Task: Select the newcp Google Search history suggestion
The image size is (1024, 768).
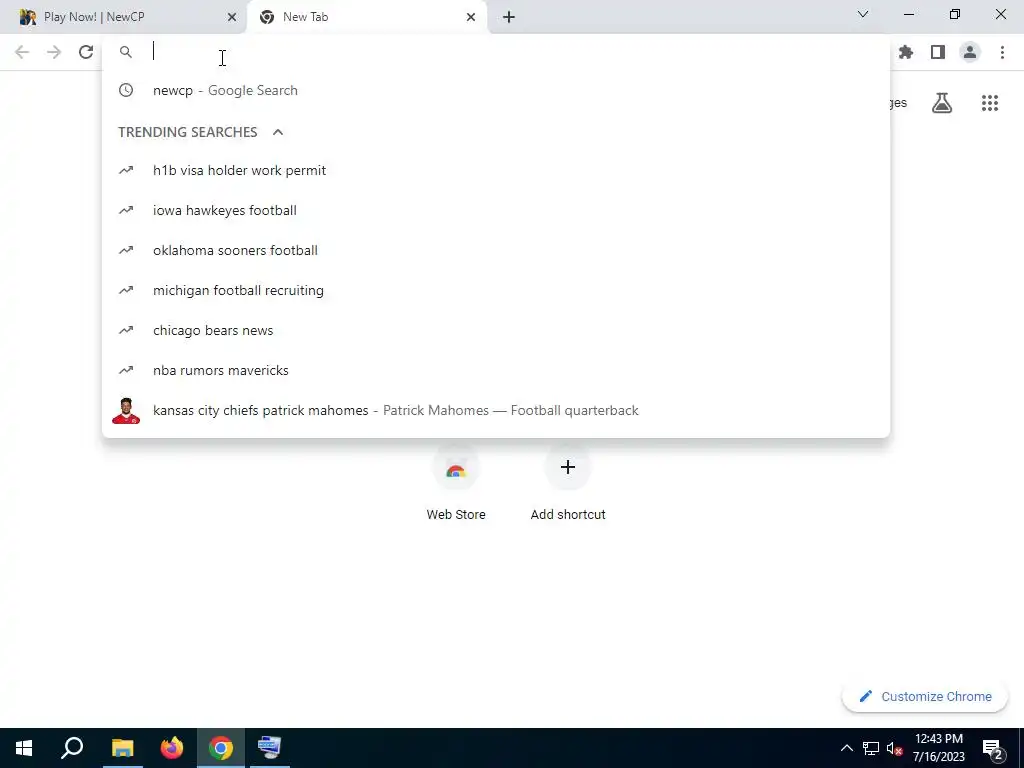Action: click(x=496, y=90)
